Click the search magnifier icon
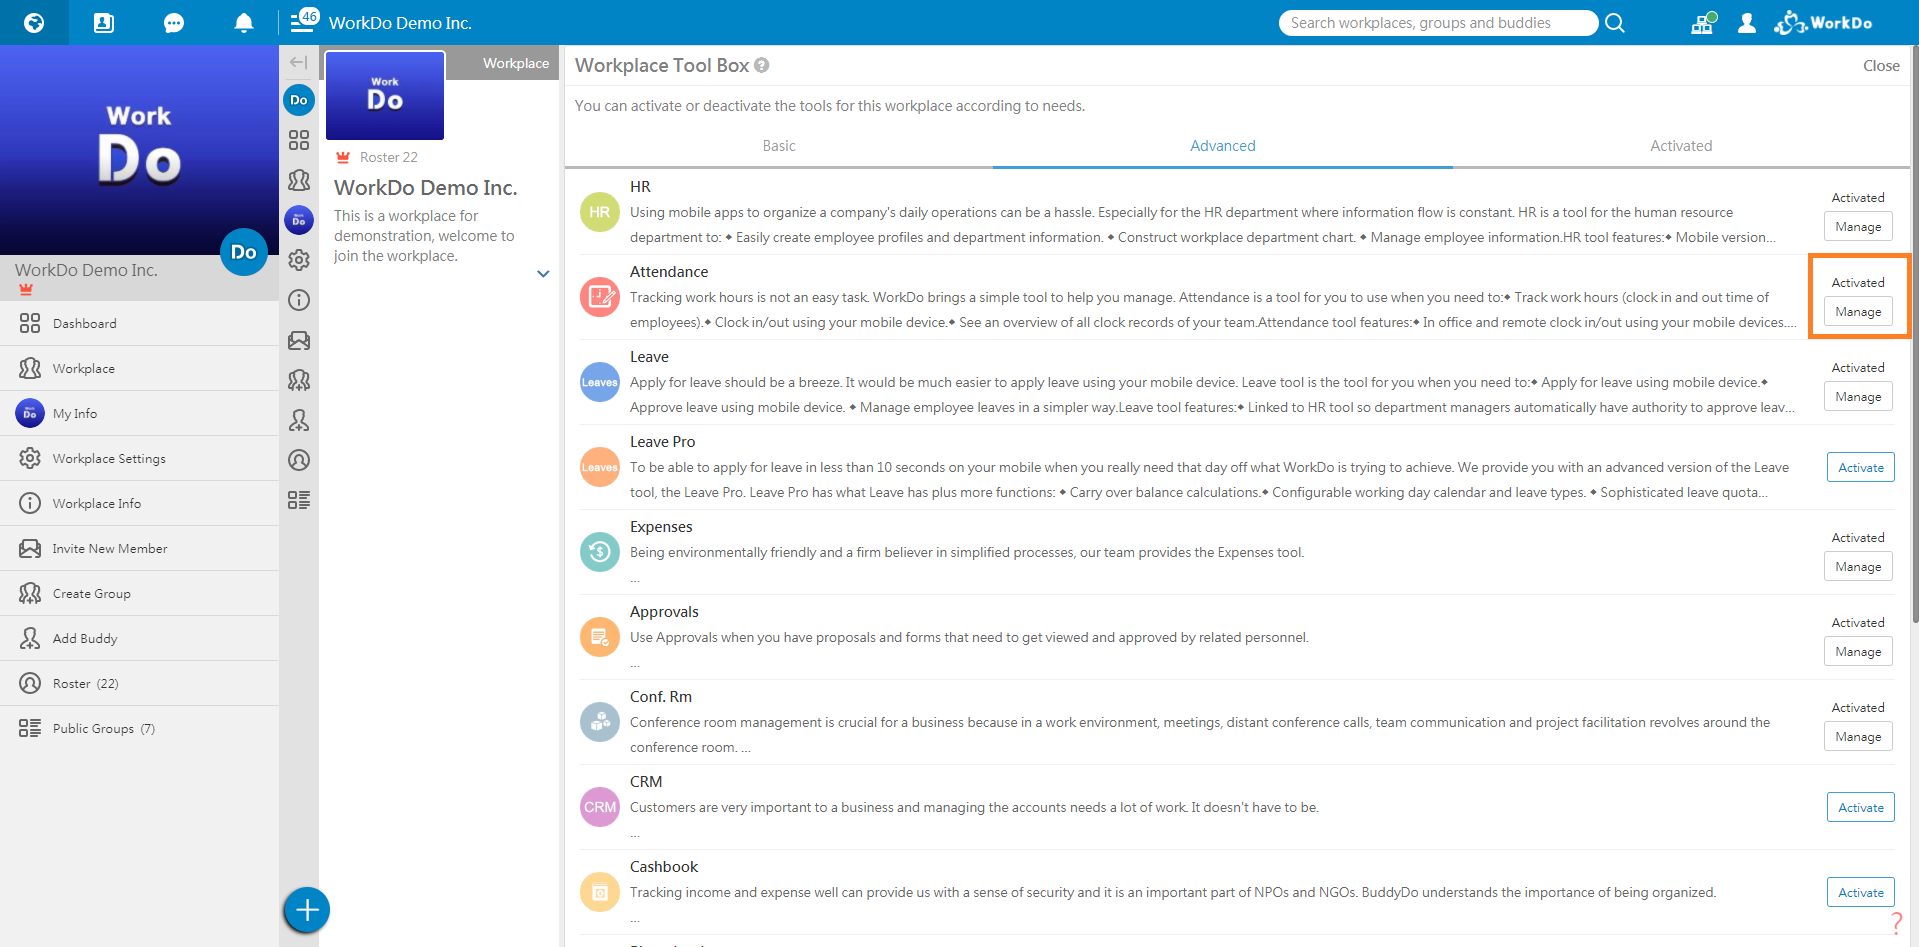 (x=1615, y=23)
